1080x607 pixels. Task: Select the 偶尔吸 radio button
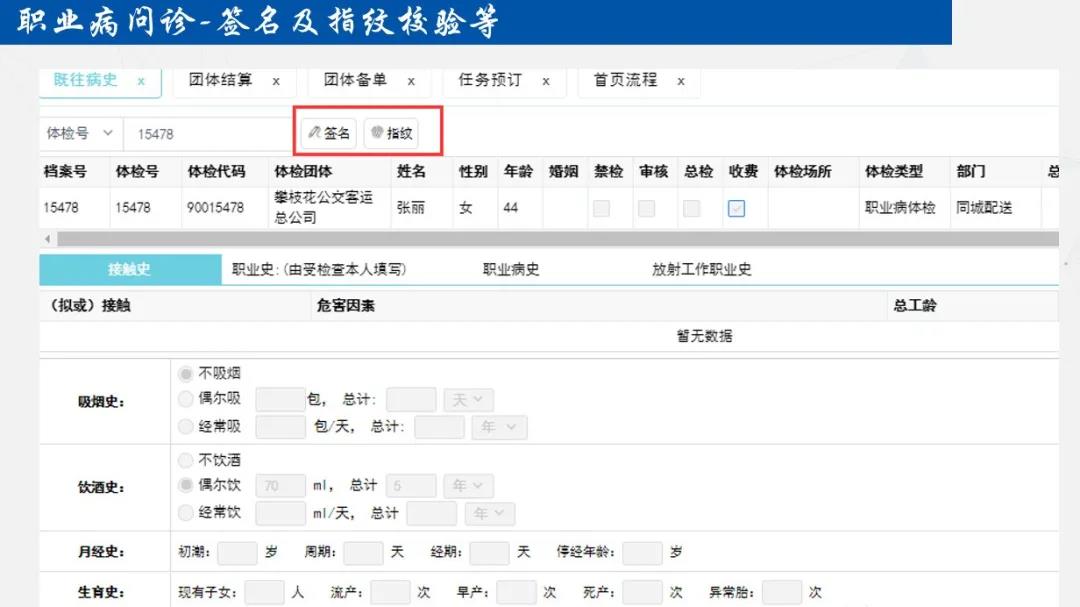(185, 399)
